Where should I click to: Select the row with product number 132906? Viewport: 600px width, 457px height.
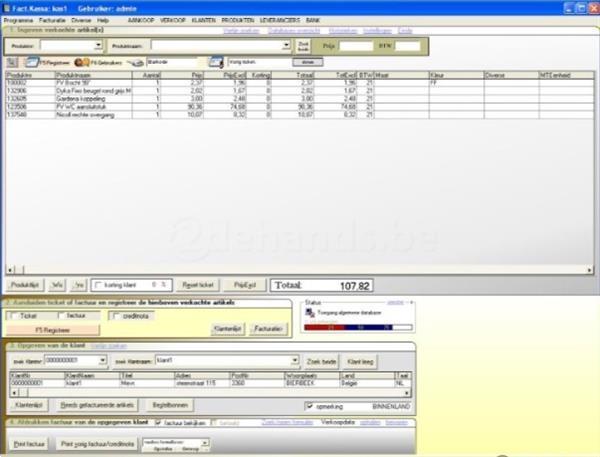(300, 91)
